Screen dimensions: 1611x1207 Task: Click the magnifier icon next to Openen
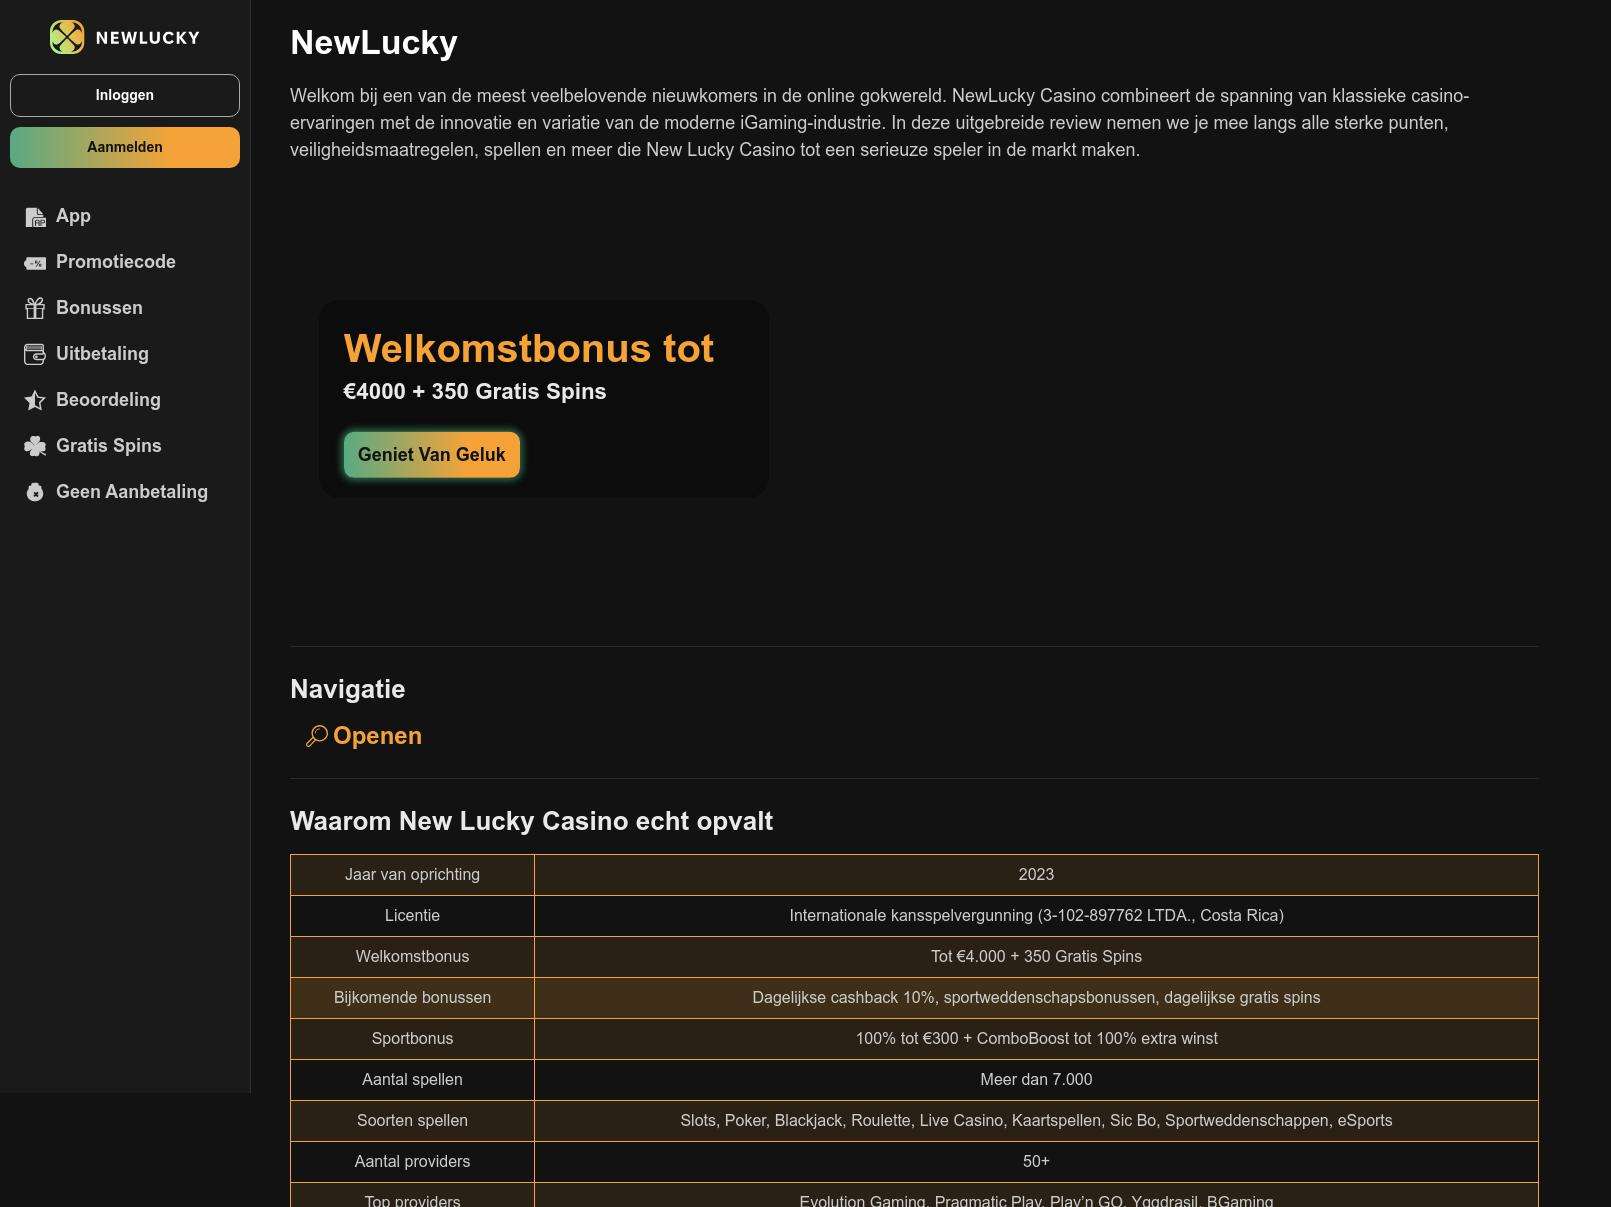(x=317, y=737)
